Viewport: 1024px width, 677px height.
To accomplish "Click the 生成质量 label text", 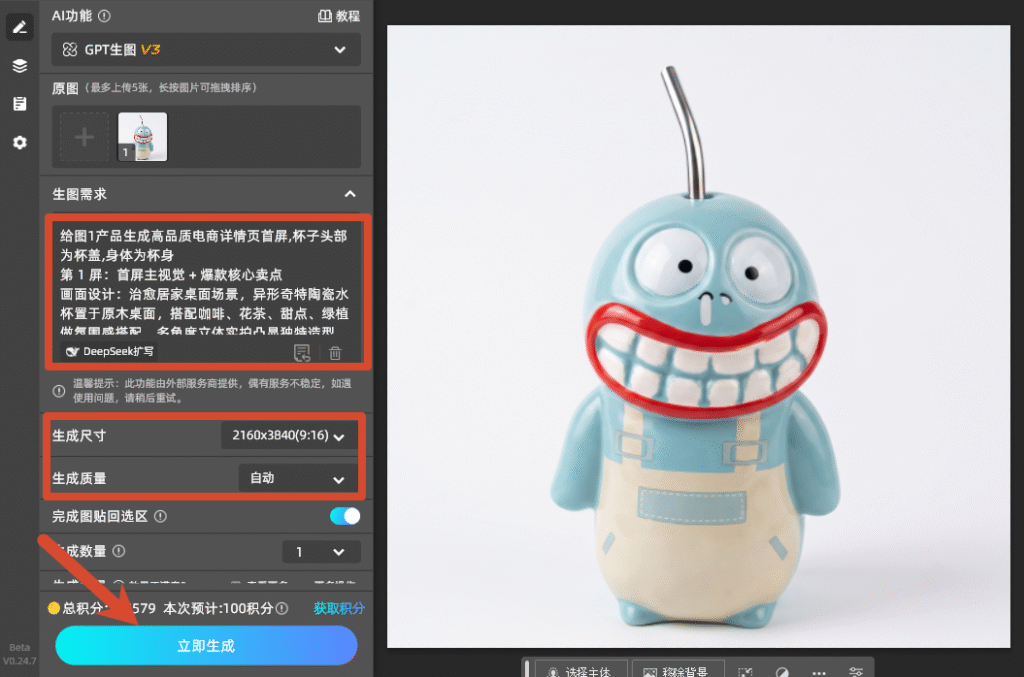I will click(x=79, y=479).
